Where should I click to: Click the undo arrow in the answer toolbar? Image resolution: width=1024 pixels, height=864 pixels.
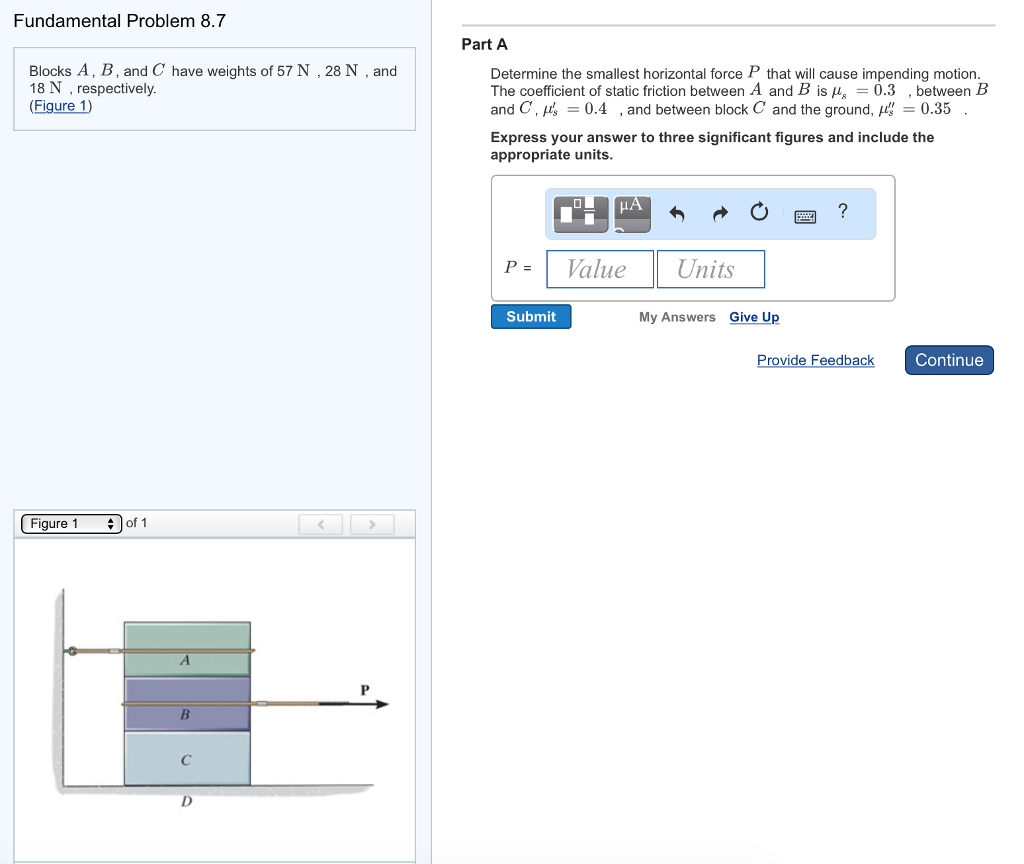(x=677, y=212)
